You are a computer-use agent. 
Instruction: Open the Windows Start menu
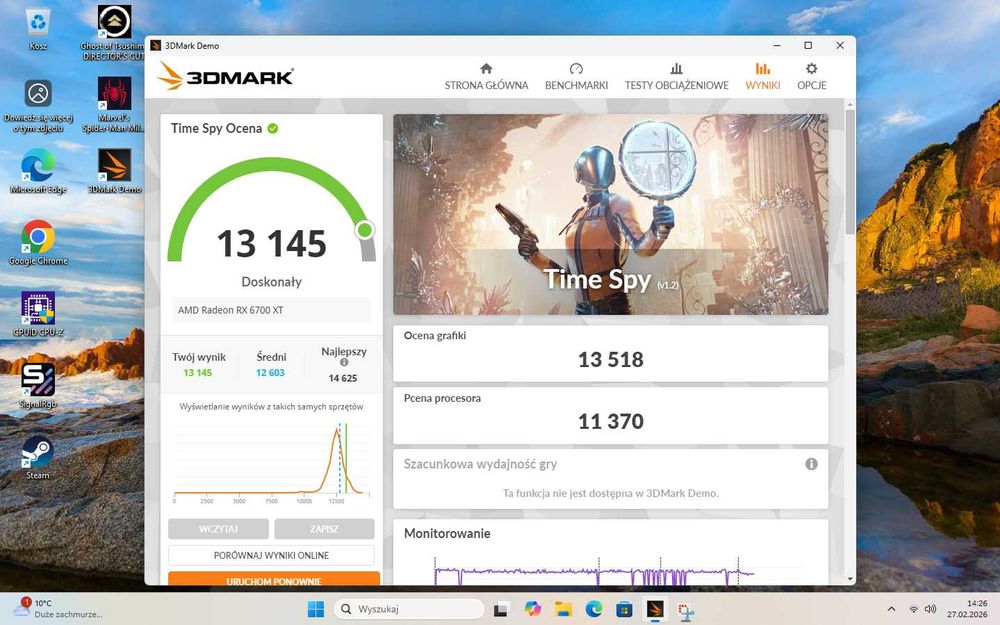(x=316, y=609)
